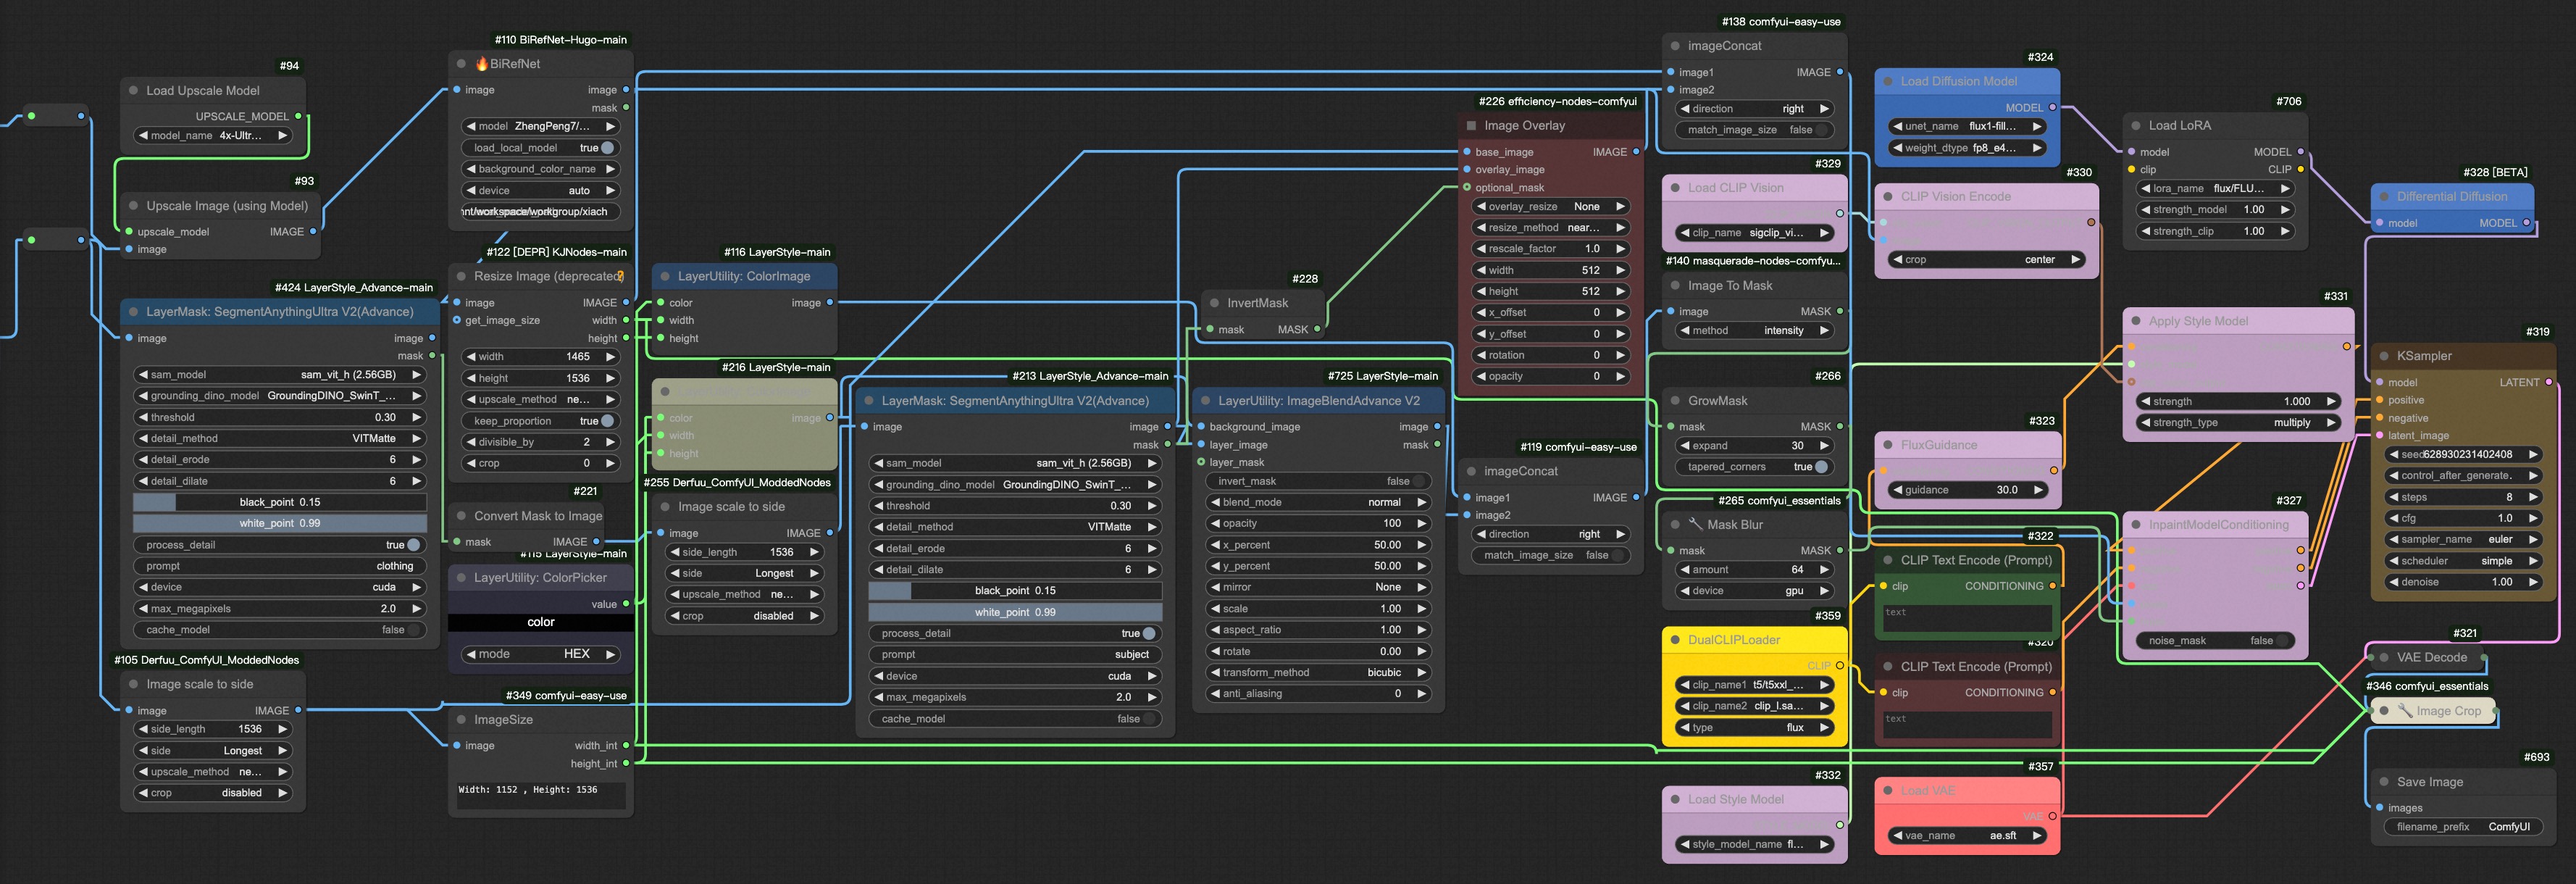Image resolution: width=2576 pixels, height=884 pixels.
Task: Click the collapse dot on DualCLIPLoader node
Action: (1675, 640)
